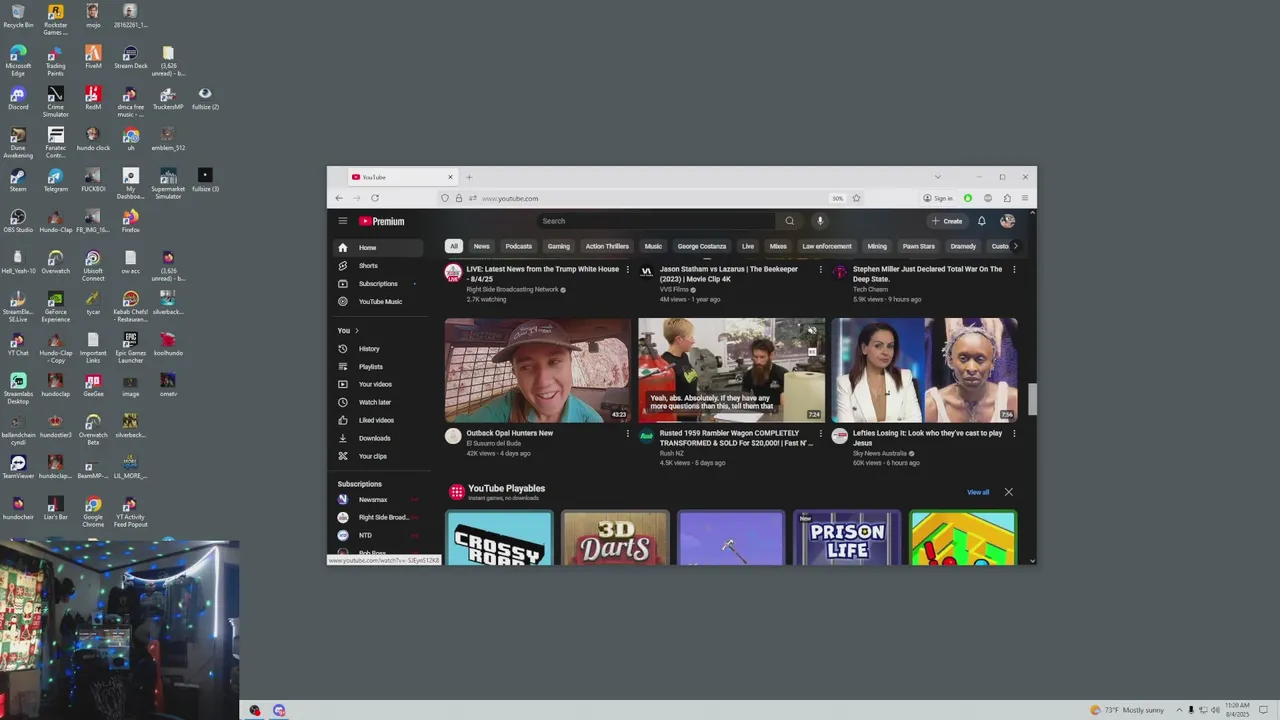Open the Firefox application menu
The height and width of the screenshot is (720, 1280).
coord(1025,198)
